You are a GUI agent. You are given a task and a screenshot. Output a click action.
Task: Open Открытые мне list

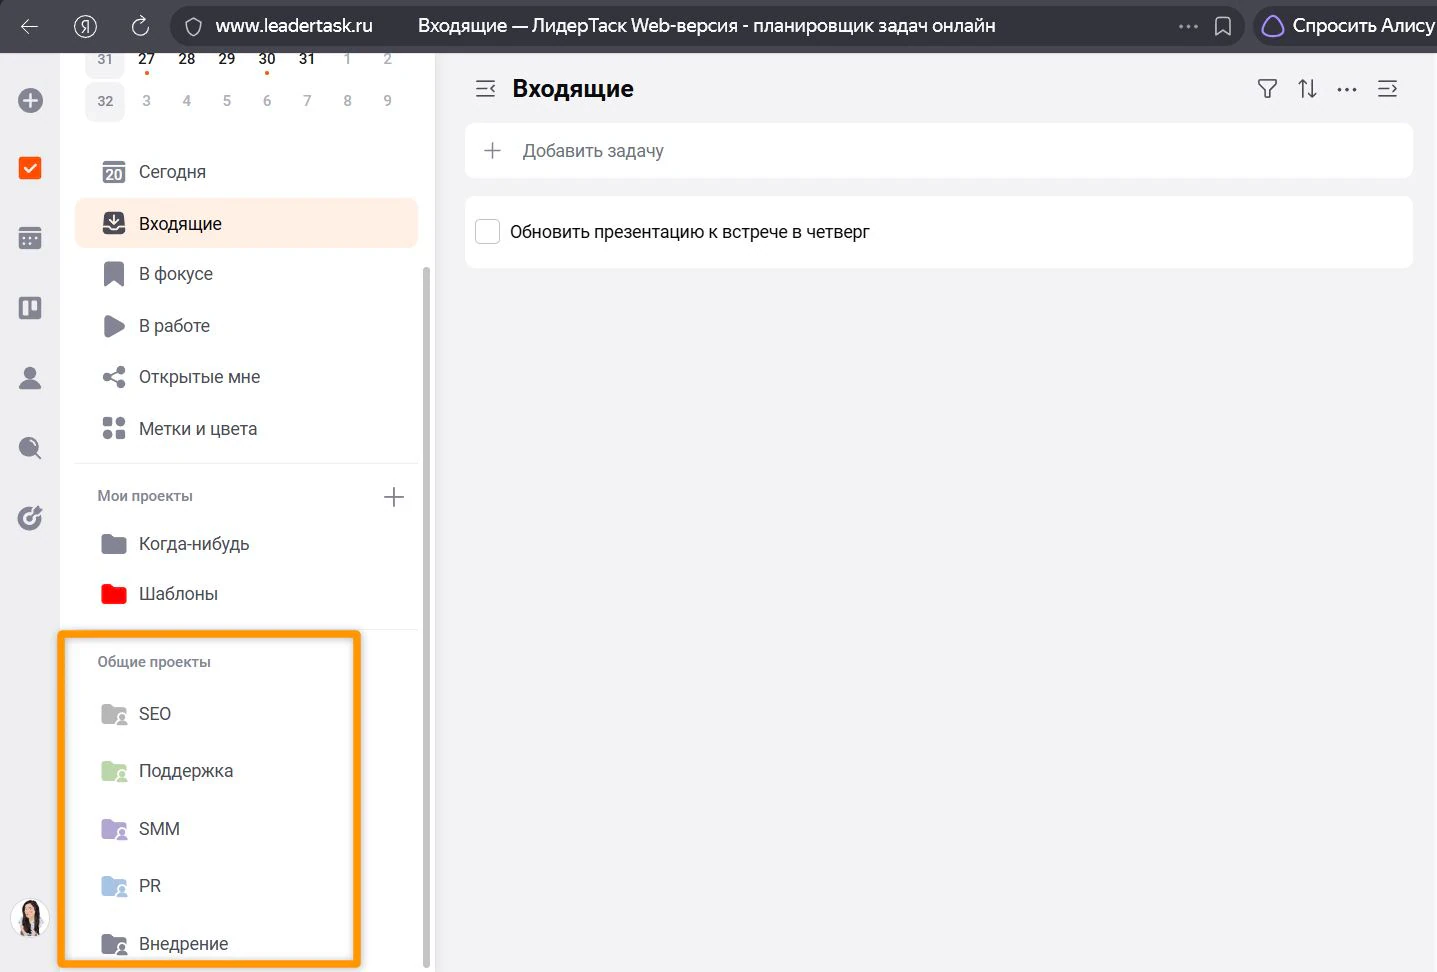tap(246, 377)
